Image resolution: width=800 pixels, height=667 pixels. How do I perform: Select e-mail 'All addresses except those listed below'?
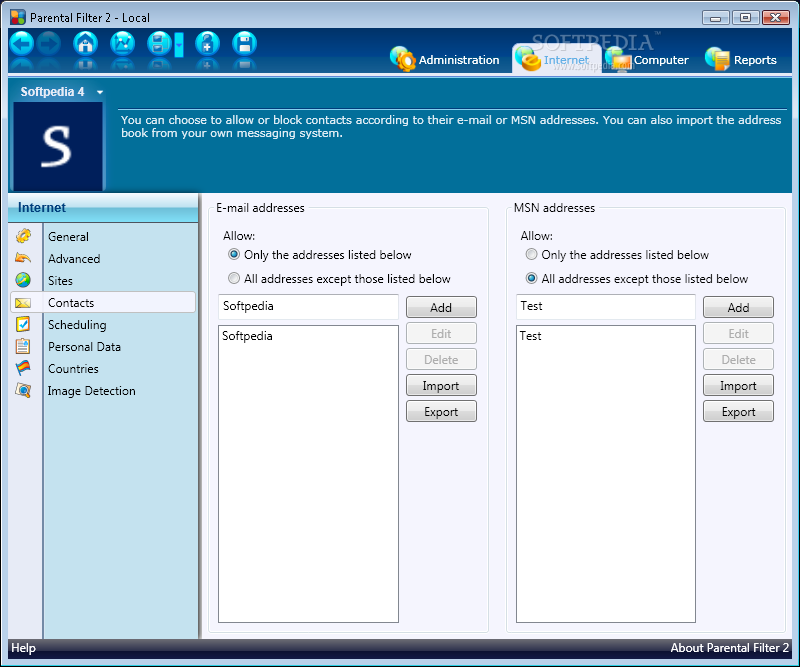[x=234, y=278]
